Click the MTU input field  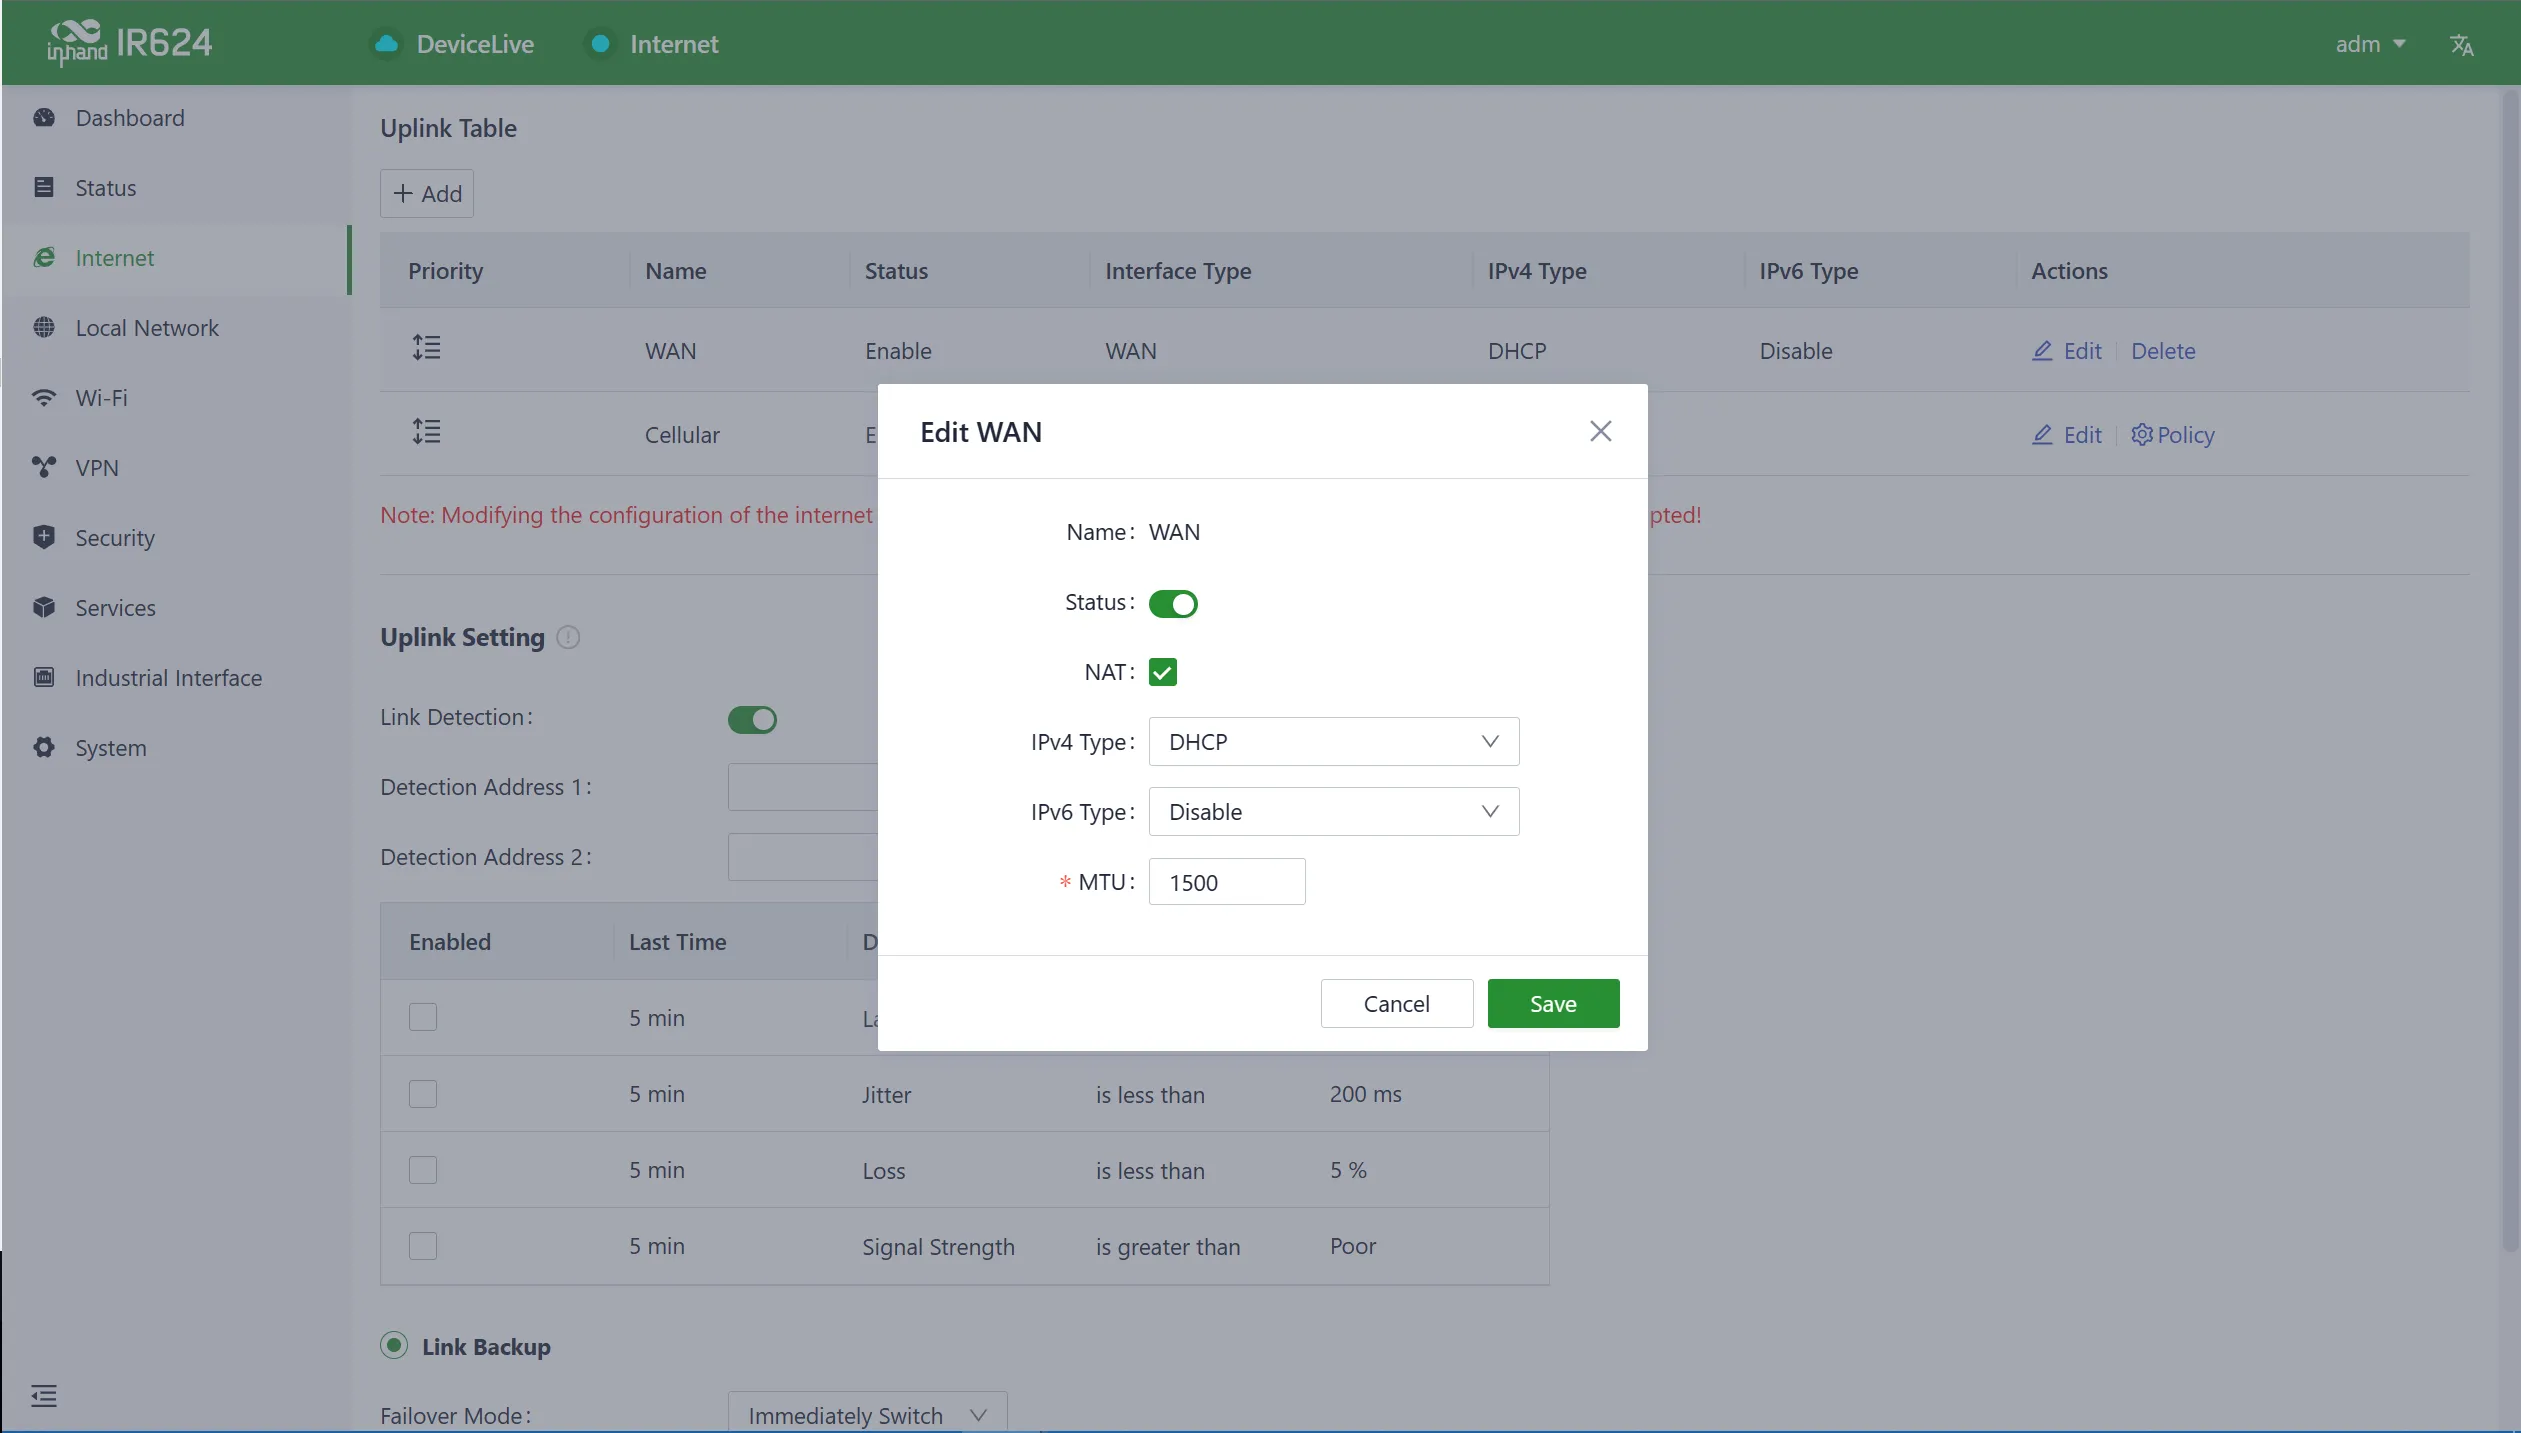point(1227,882)
